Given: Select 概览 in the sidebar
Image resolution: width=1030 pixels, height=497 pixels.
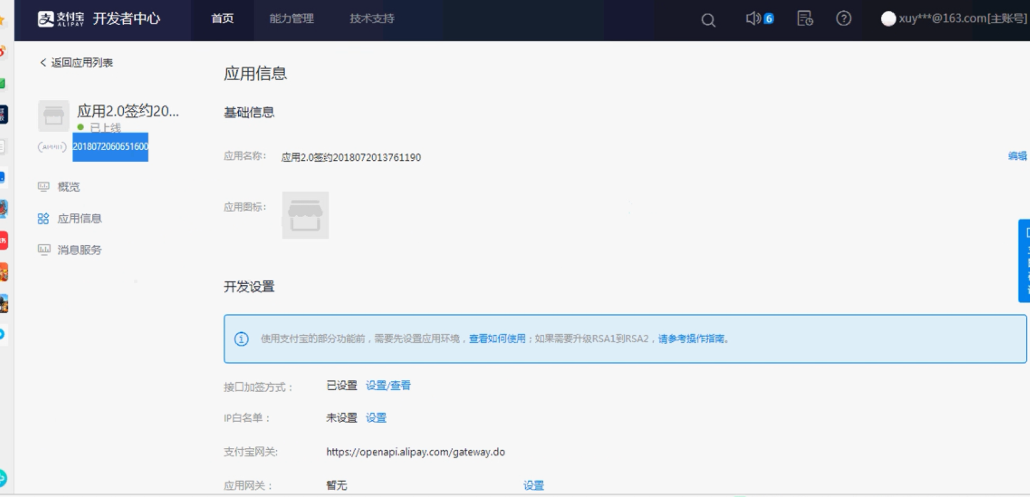Looking at the screenshot, I should tap(68, 187).
